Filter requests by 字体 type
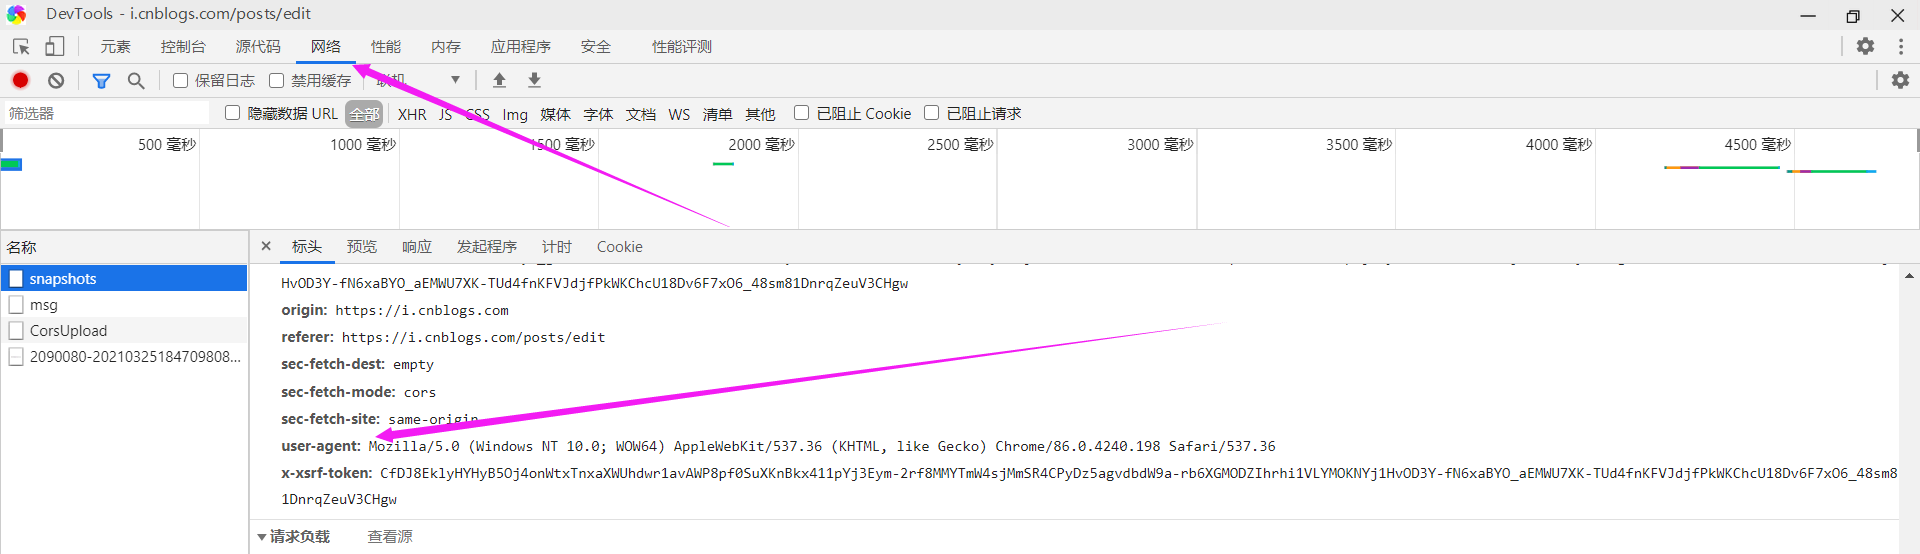The image size is (1920, 554). [x=598, y=114]
